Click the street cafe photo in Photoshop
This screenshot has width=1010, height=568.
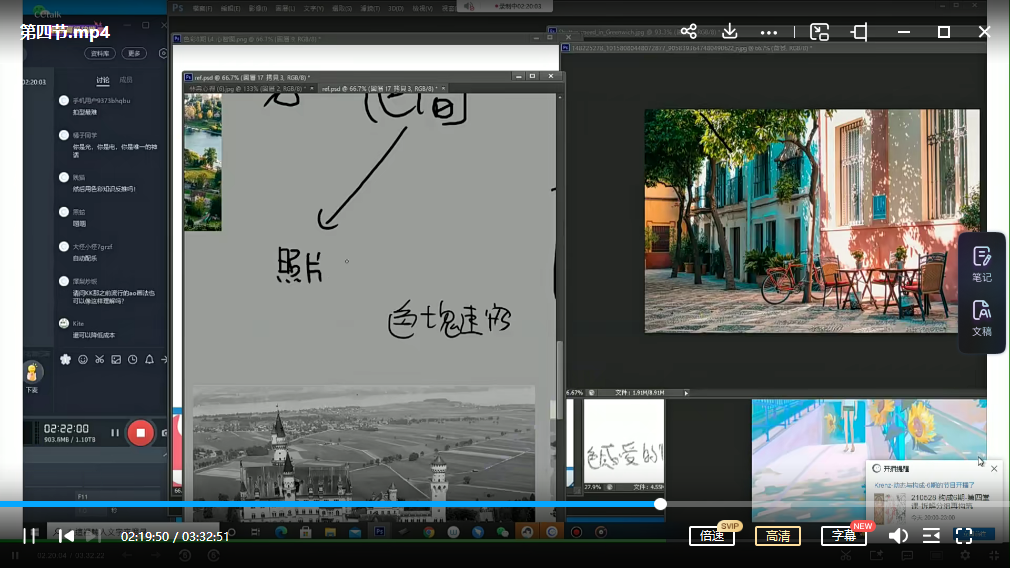[x=812, y=221]
